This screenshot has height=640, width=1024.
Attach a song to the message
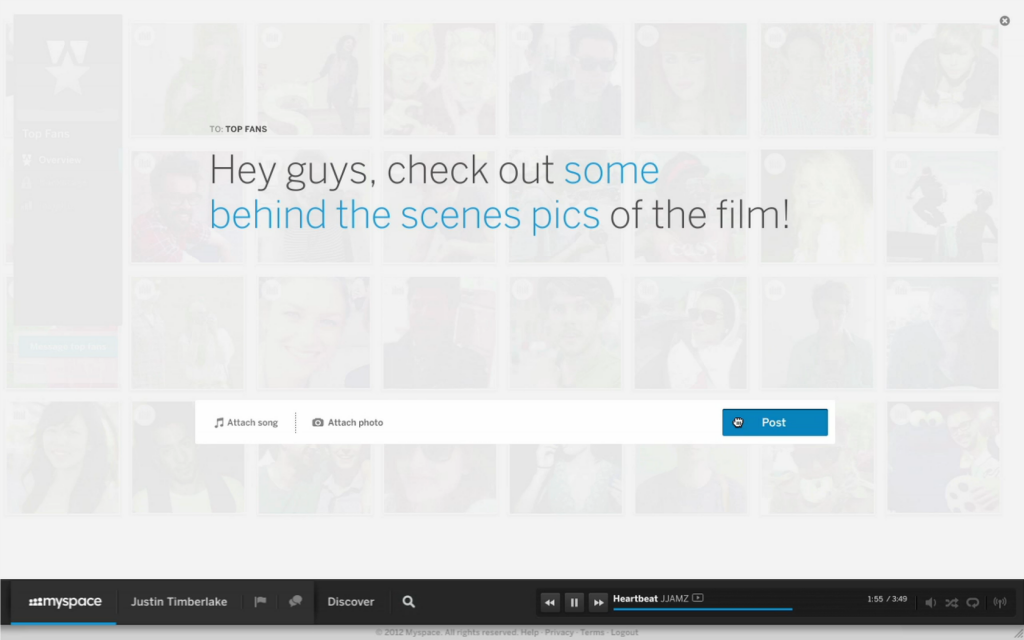246,423
